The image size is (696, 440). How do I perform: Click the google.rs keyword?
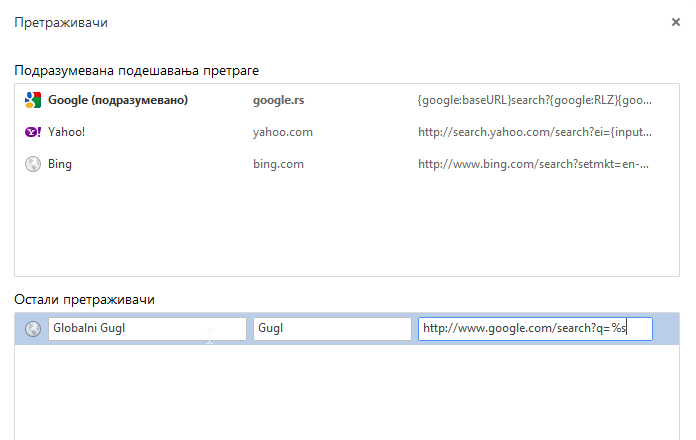point(278,100)
